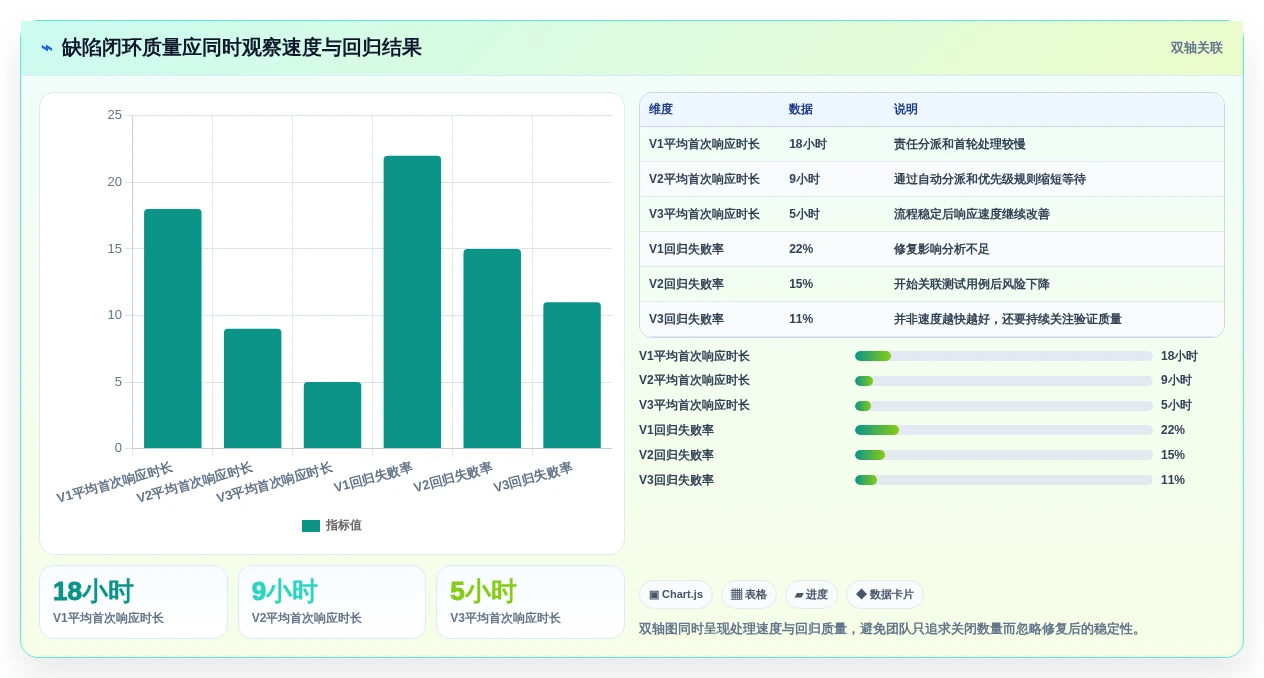Click the V2平均首次响应时长 progress bar

point(1004,381)
